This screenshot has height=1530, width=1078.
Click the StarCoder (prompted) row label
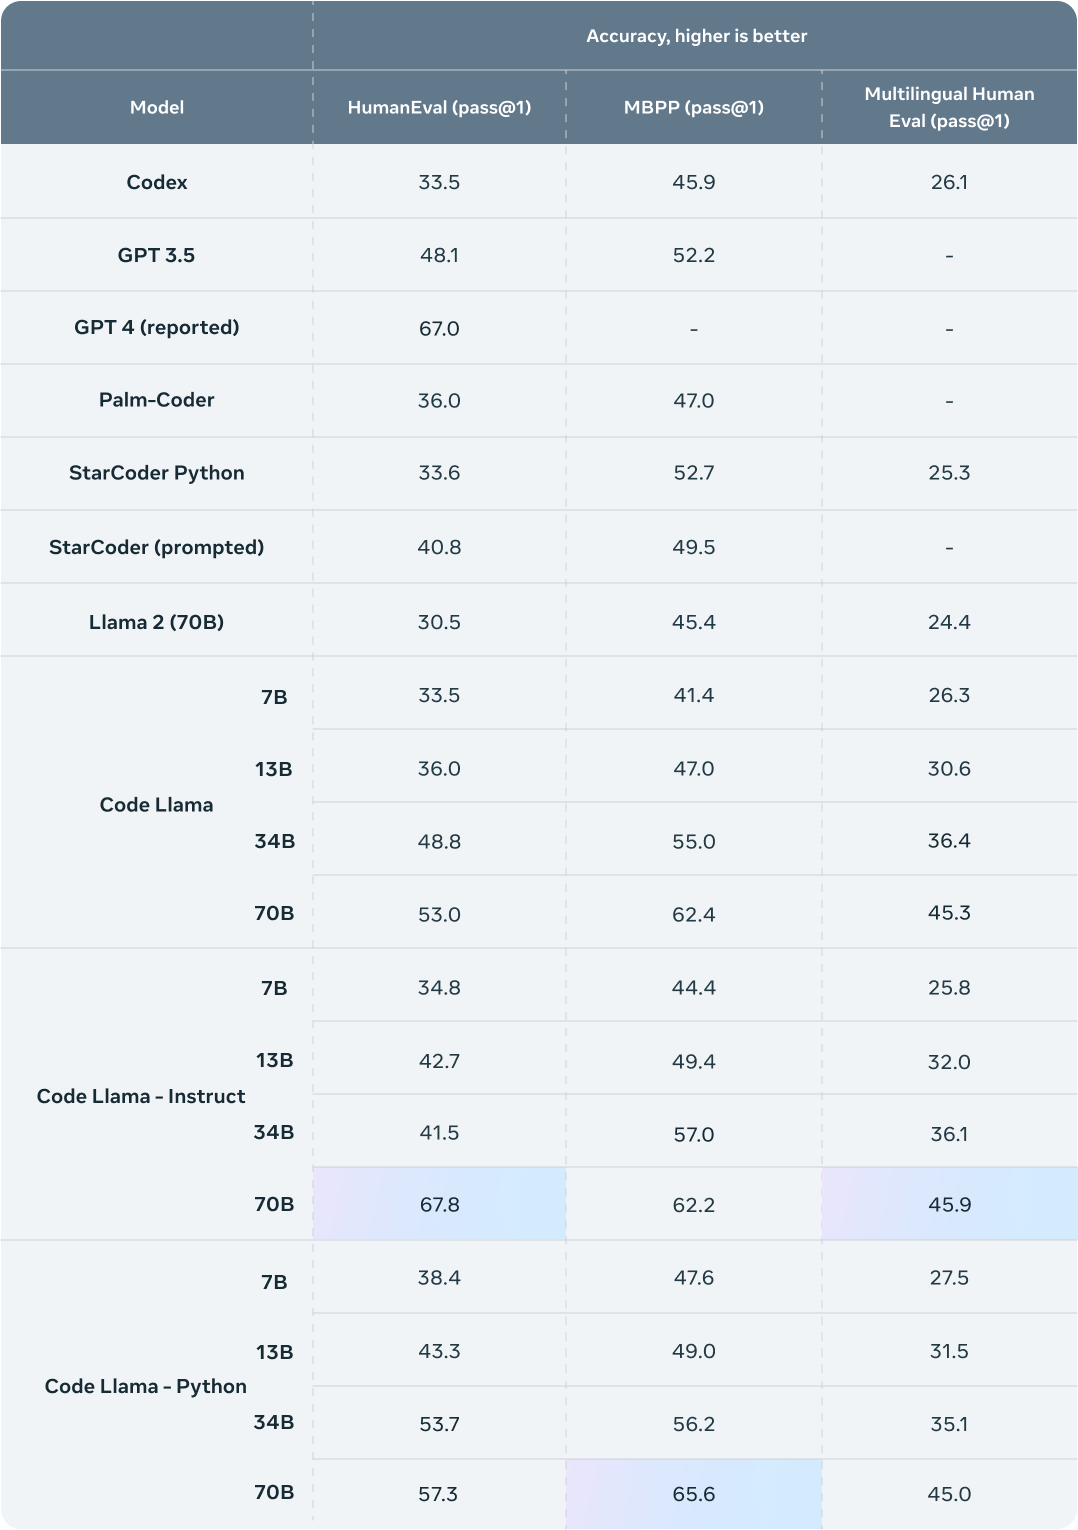tap(157, 547)
